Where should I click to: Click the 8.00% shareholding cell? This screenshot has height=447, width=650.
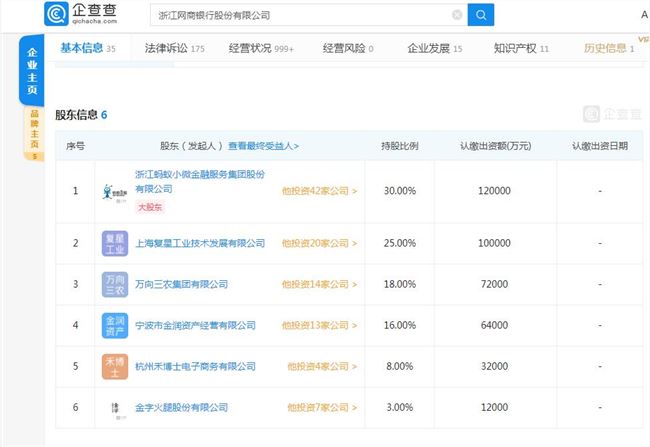click(x=400, y=367)
